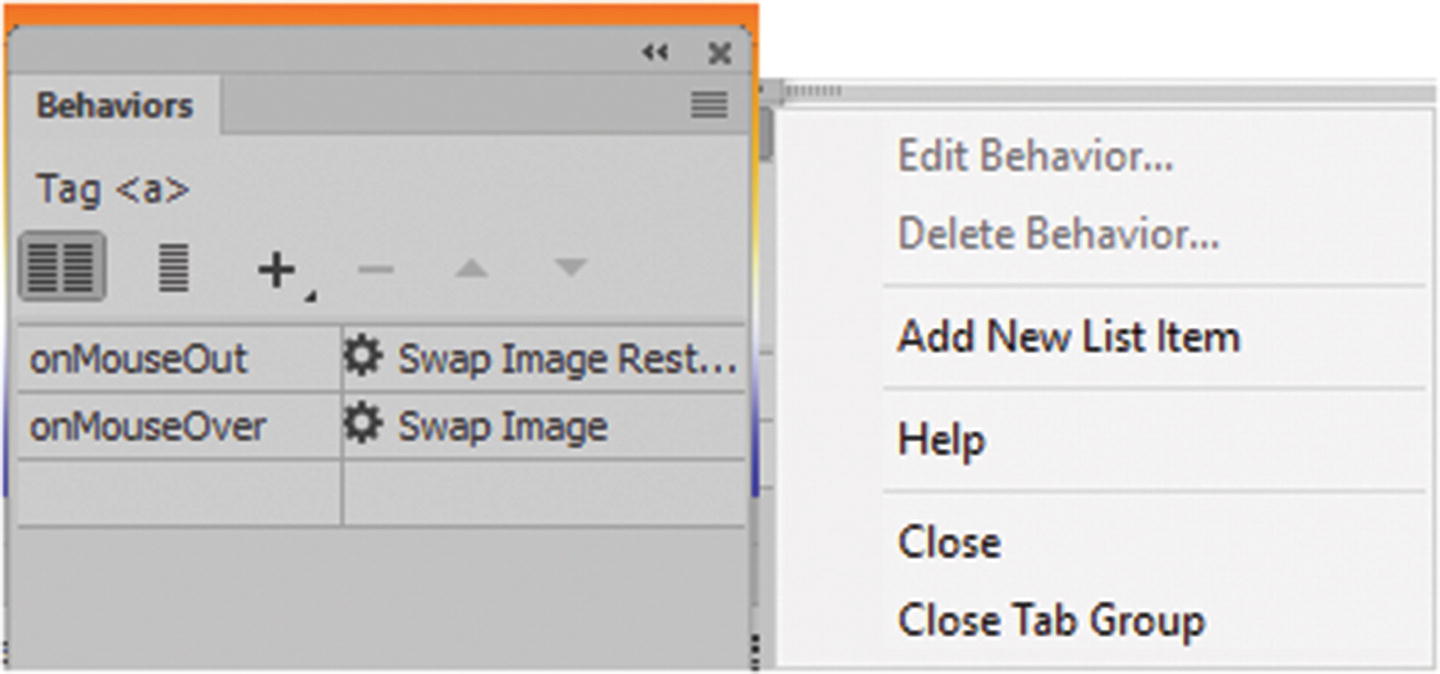This screenshot has width=1440, height=674.
Task: Collapse the panel with double-arrow icon
Action: [655, 53]
